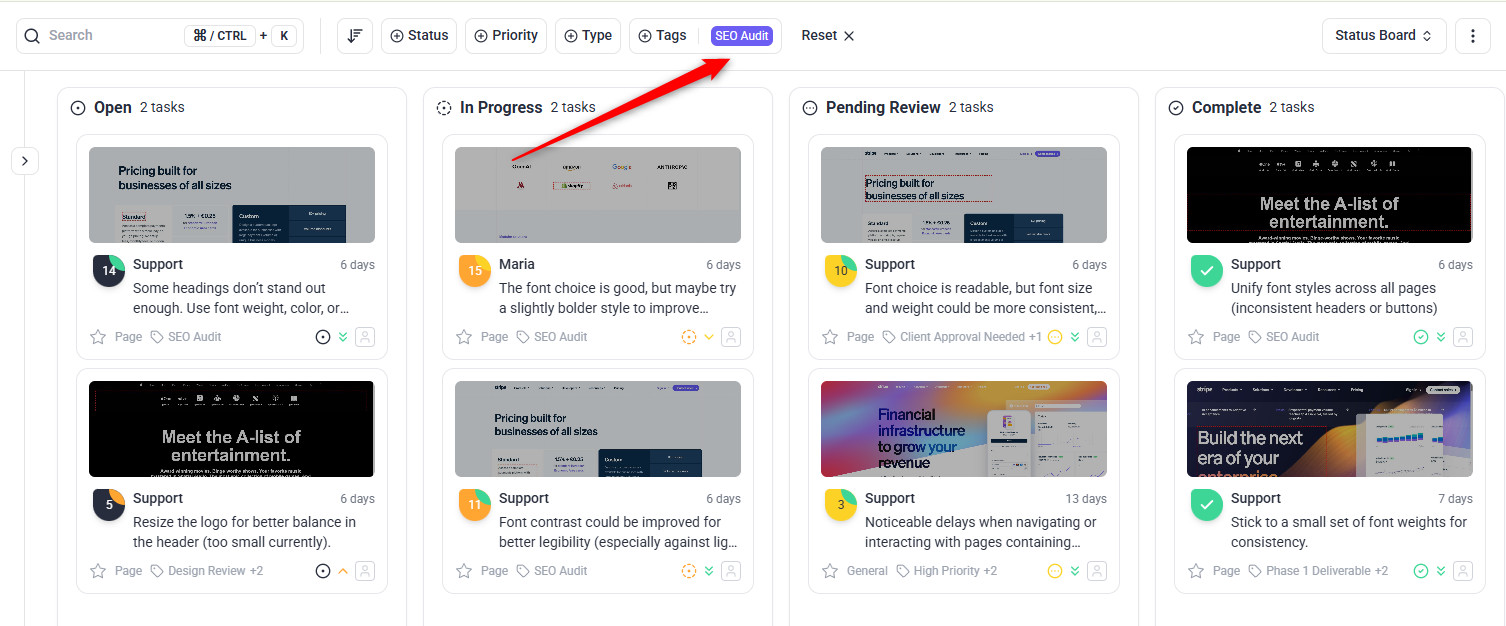
Task: Click the green complete status icon on 'Unify font styles'
Action: point(1421,337)
